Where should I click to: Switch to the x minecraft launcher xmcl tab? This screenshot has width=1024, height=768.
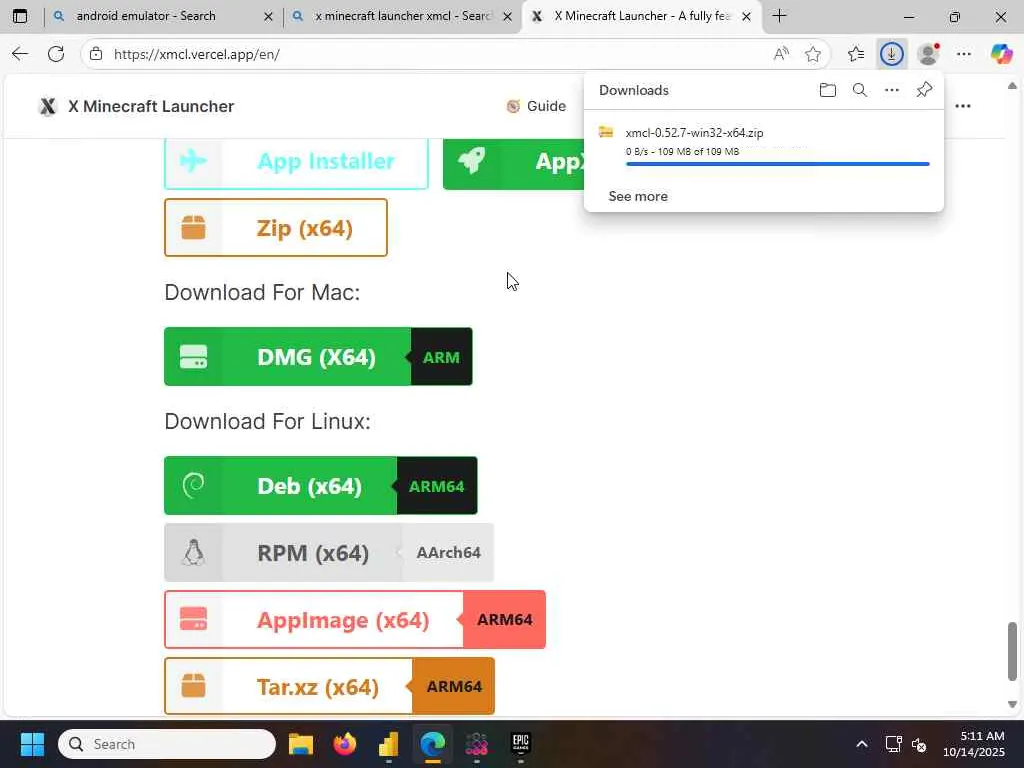402,16
